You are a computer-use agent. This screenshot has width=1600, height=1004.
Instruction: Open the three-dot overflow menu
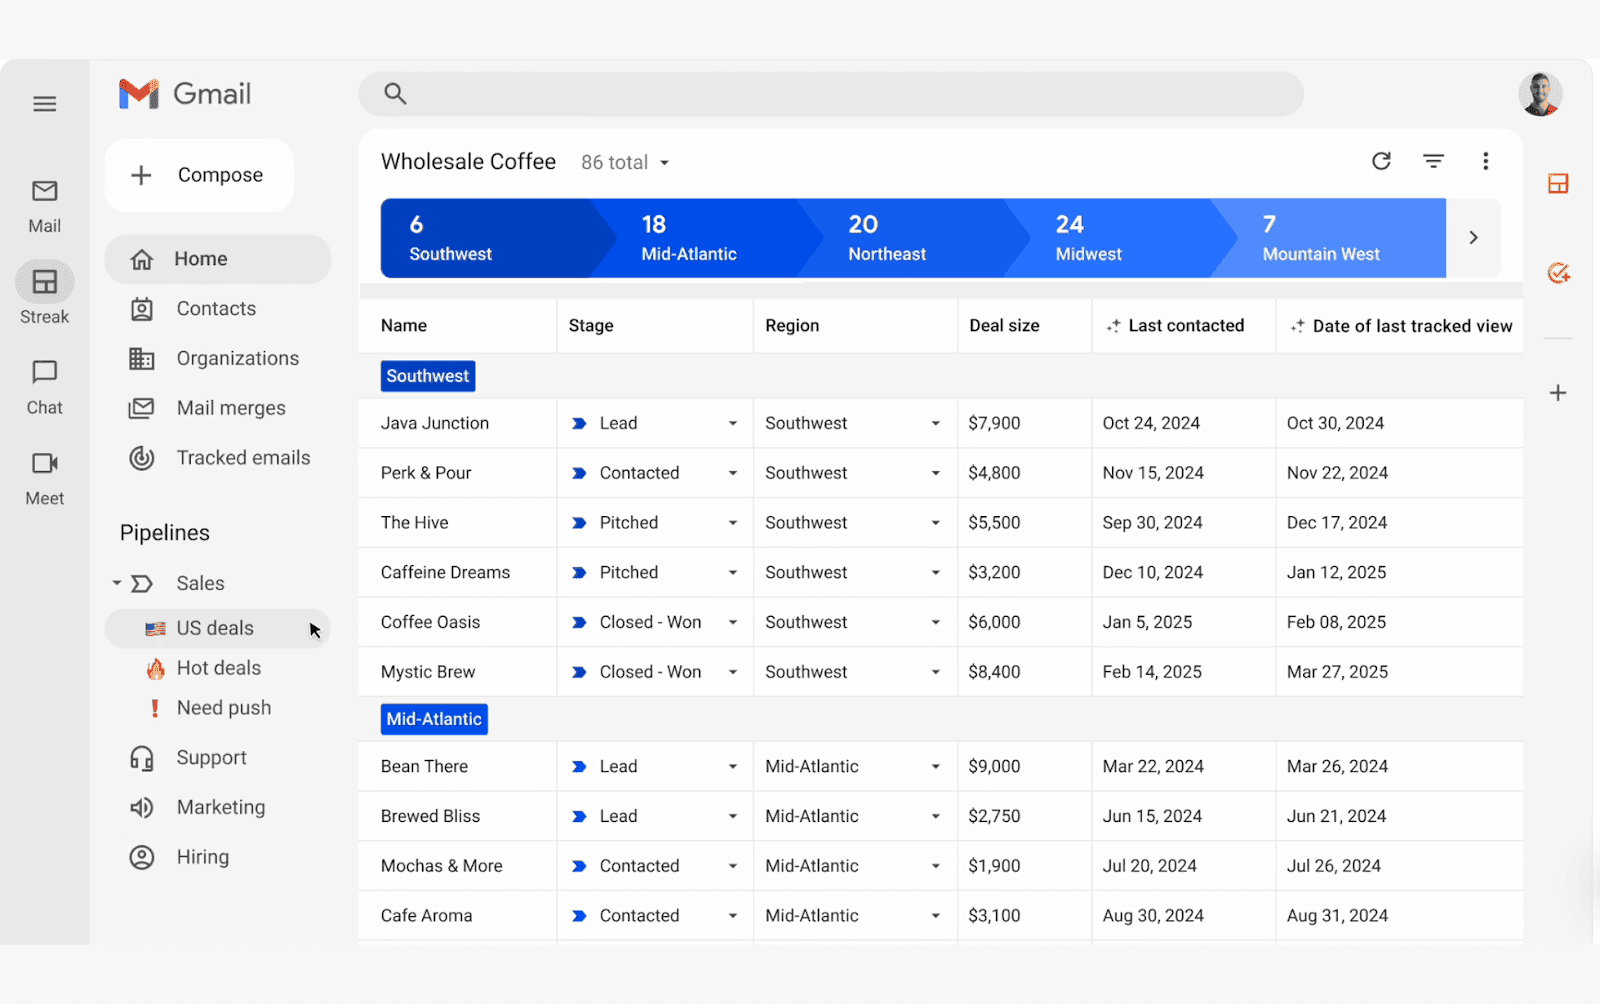(1486, 161)
